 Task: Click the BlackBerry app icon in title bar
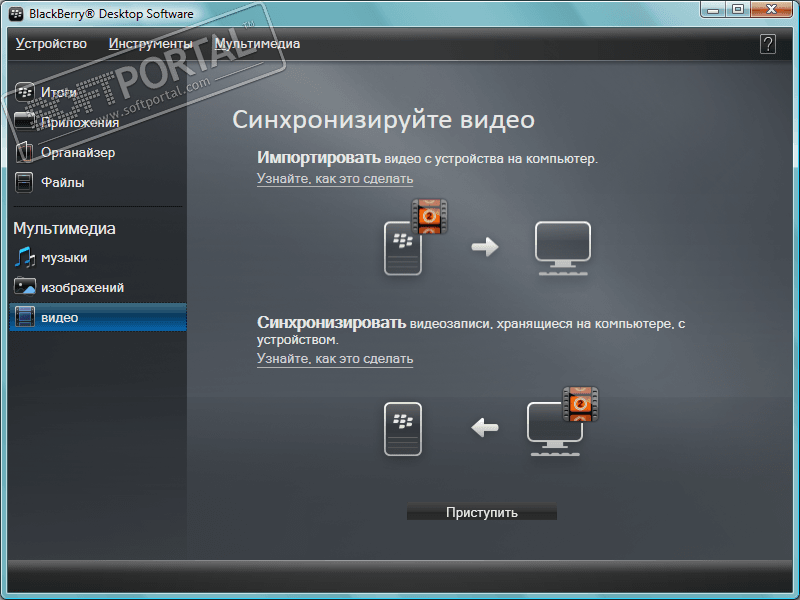[16, 14]
